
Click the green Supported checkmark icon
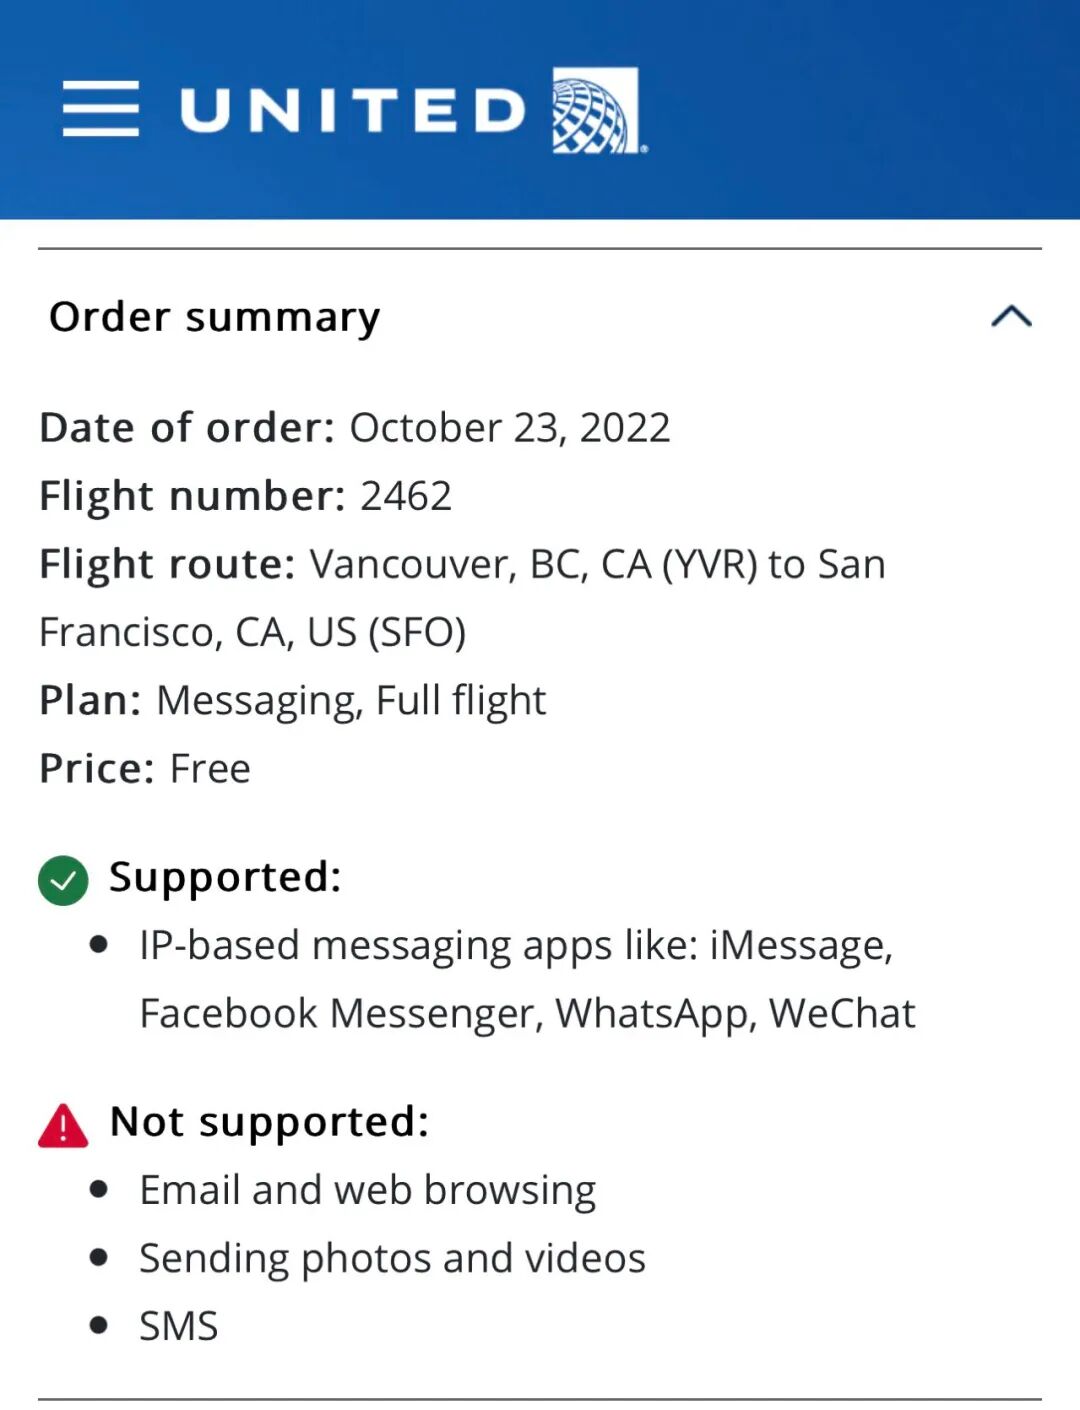[x=63, y=880]
